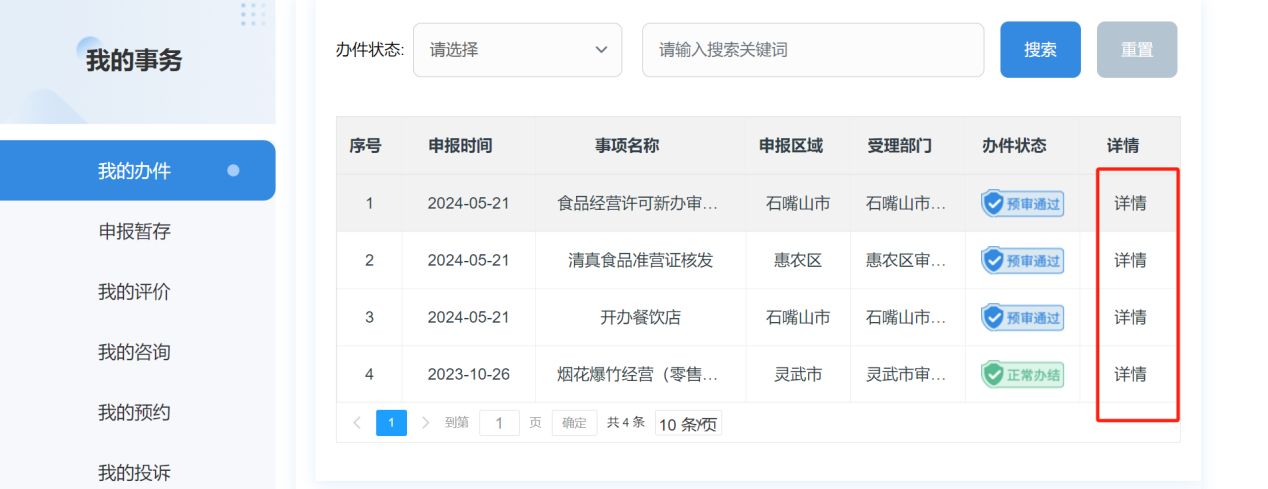Open 我的预约 sidebar item
Viewport: 1268px width, 489px height.
coord(135,412)
